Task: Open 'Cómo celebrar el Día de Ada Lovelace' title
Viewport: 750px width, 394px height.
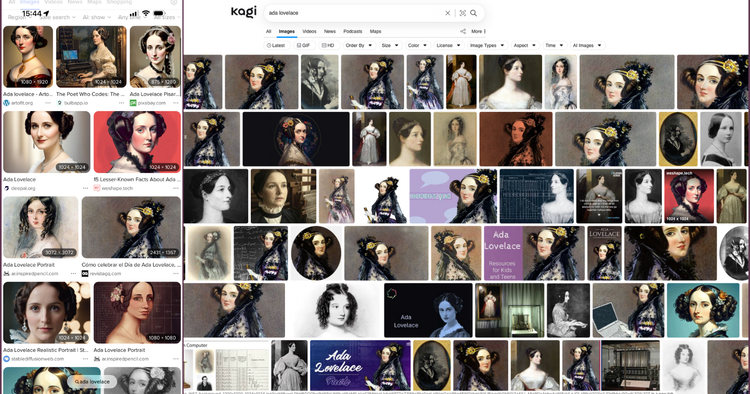Action: click(x=131, y=264)
